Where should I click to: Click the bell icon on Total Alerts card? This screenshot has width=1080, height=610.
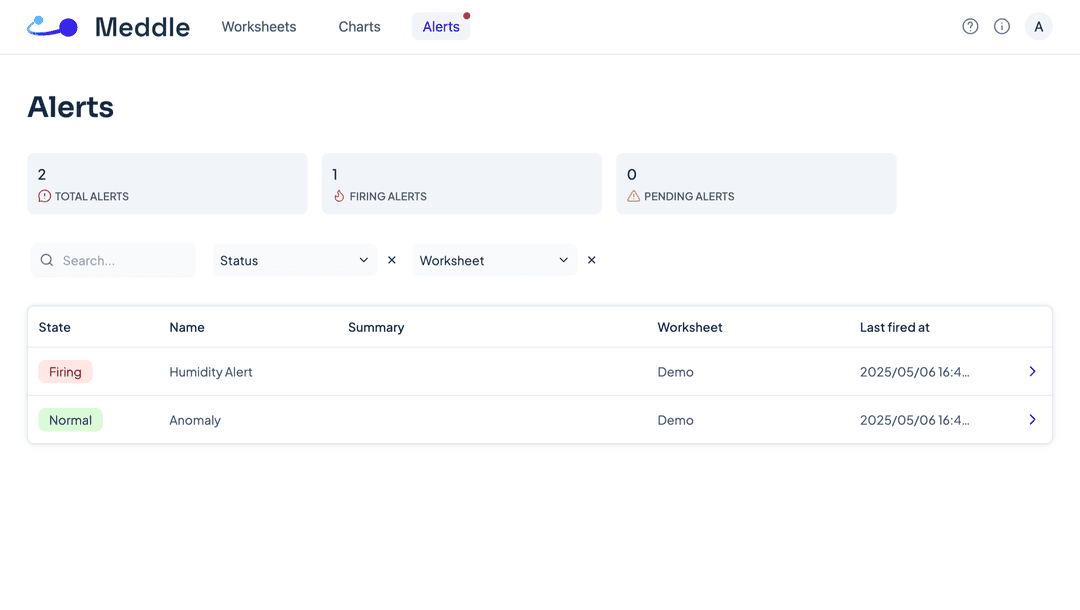43,196
